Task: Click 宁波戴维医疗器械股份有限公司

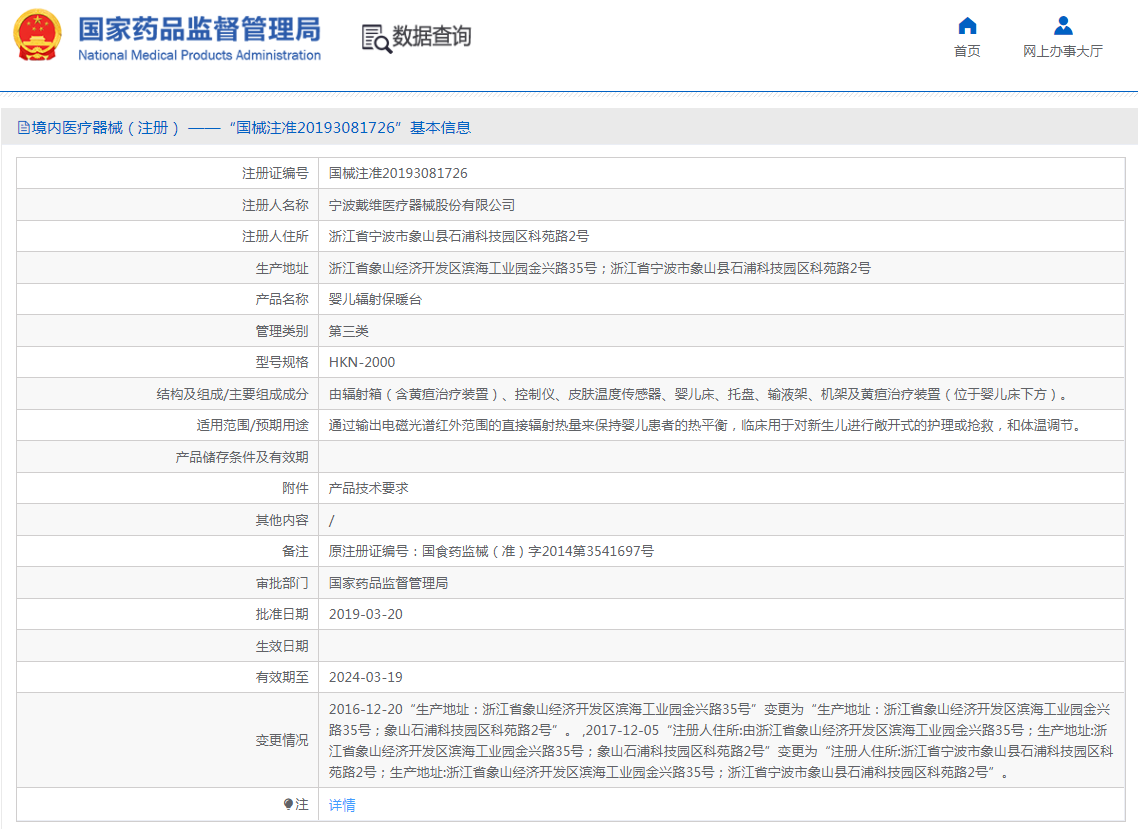Action: pos(422,205)
